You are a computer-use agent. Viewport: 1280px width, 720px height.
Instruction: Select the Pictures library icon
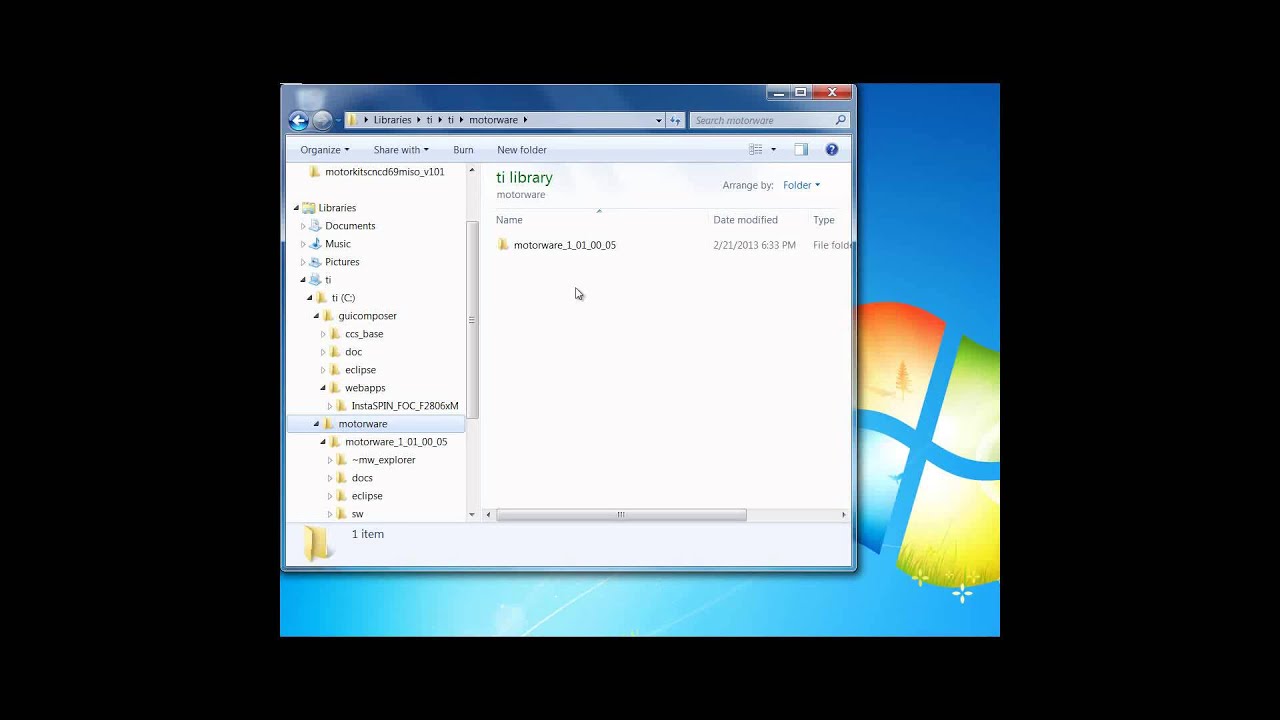(316, 262)
